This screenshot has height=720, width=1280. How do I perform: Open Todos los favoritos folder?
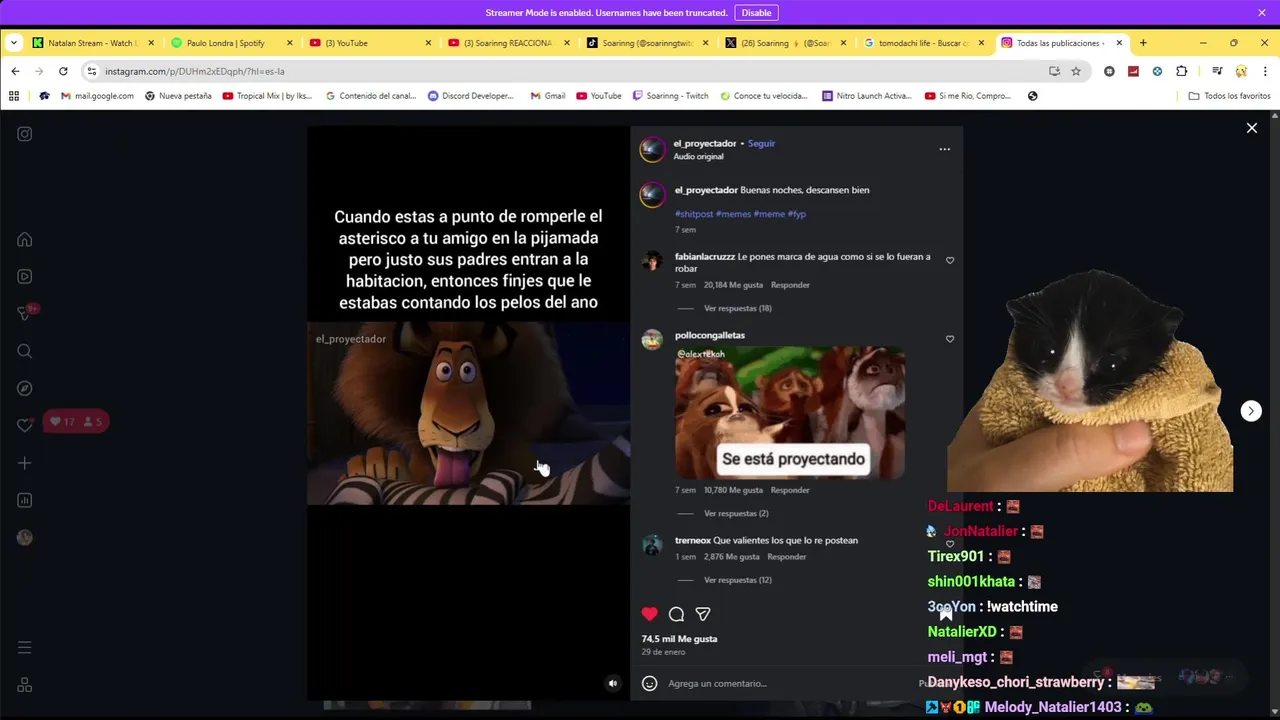(1229, 96)
